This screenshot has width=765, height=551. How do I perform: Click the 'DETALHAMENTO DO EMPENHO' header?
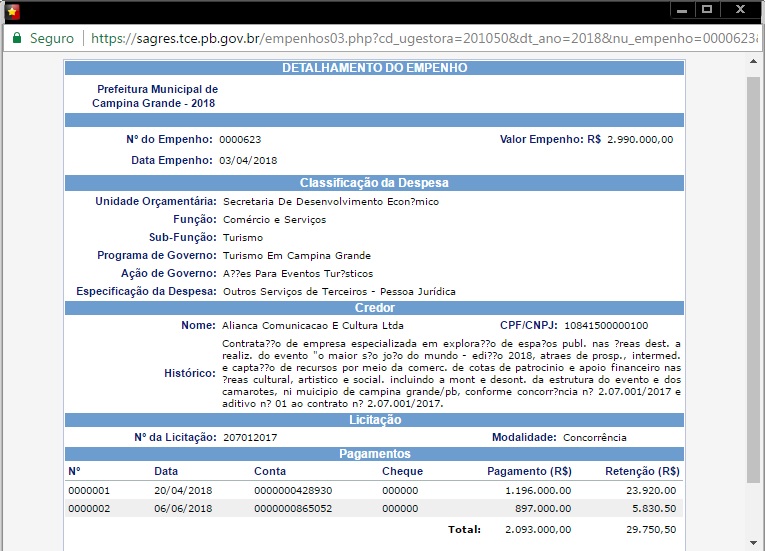(375, 68)
